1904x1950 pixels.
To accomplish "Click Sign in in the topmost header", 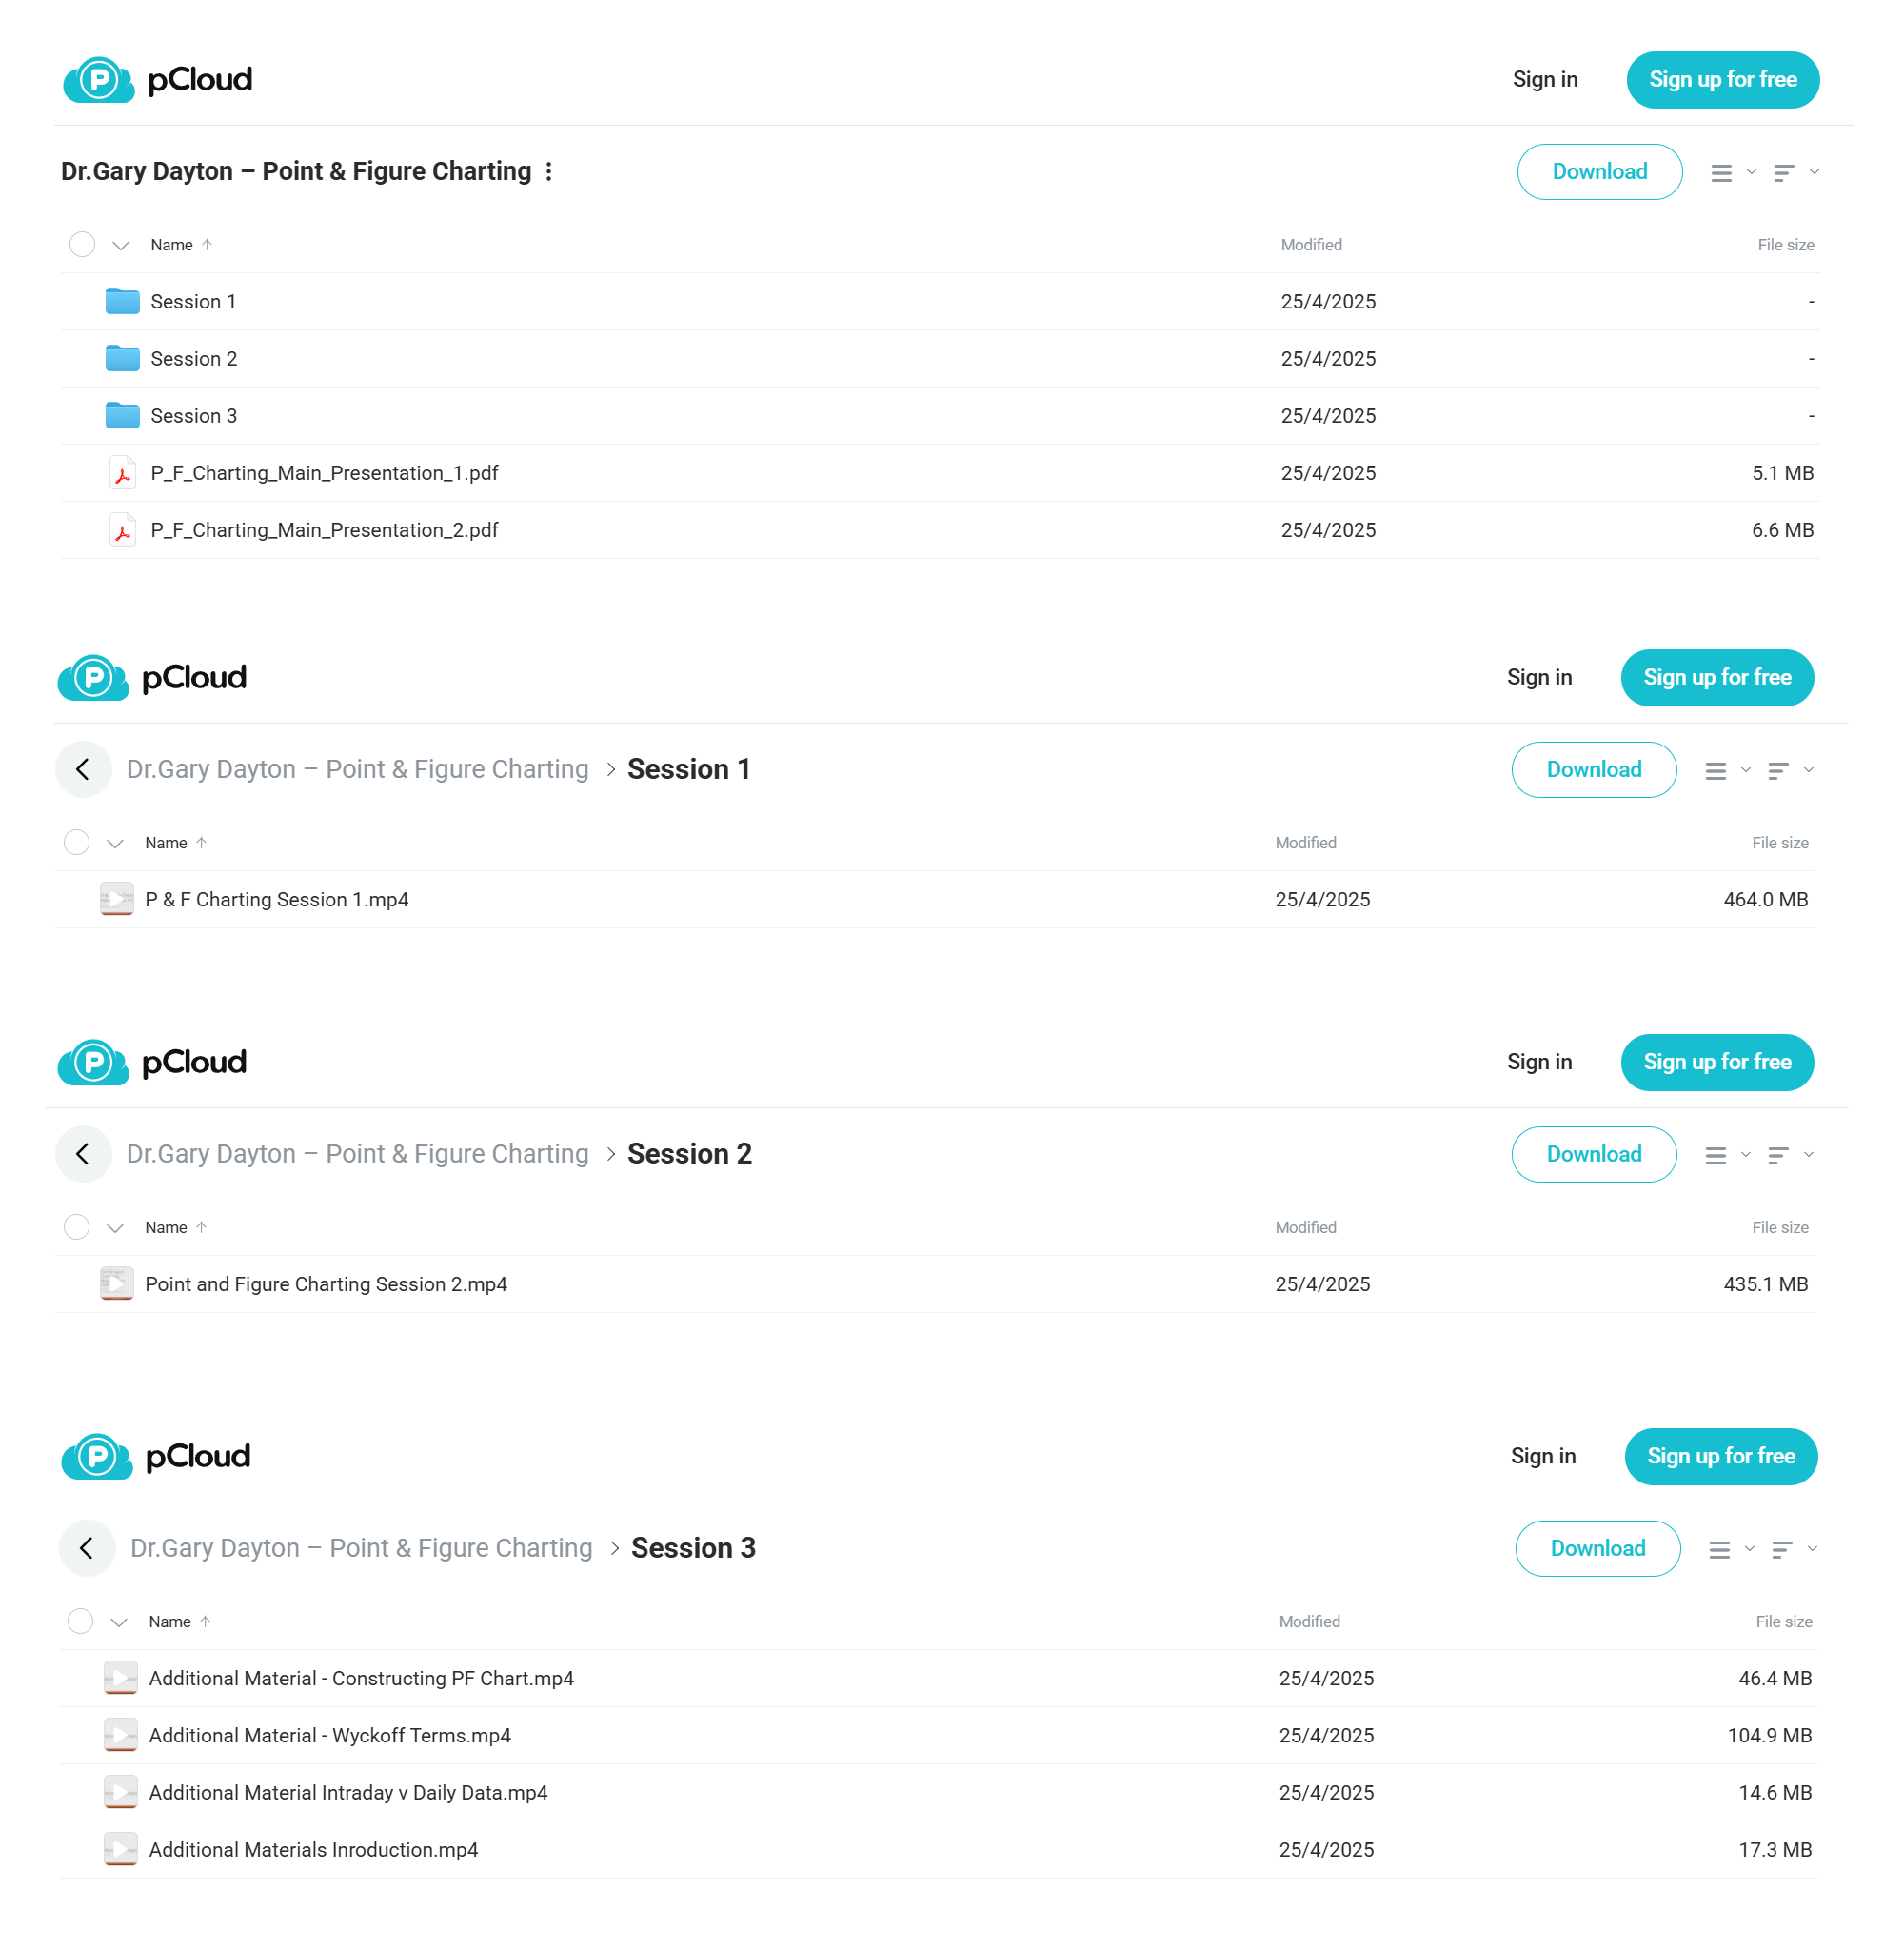I will [1545, 80].
